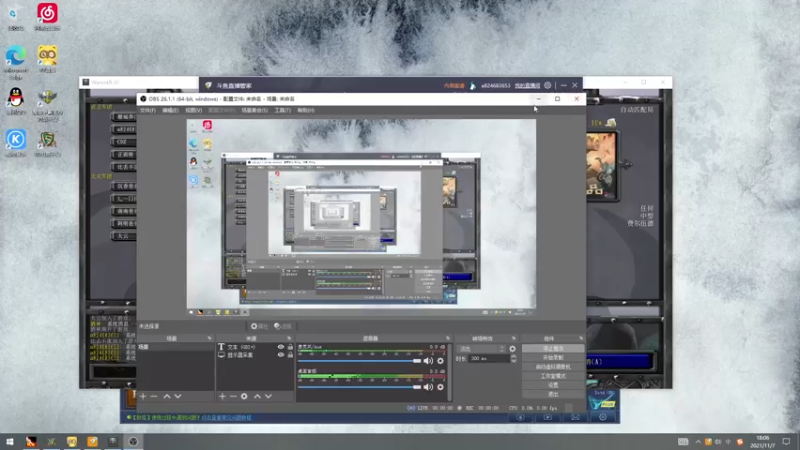Viewport: 800px width, 450px height.
Task: Pop out the Audio Mixer dock icon
Action: (448, 338)
